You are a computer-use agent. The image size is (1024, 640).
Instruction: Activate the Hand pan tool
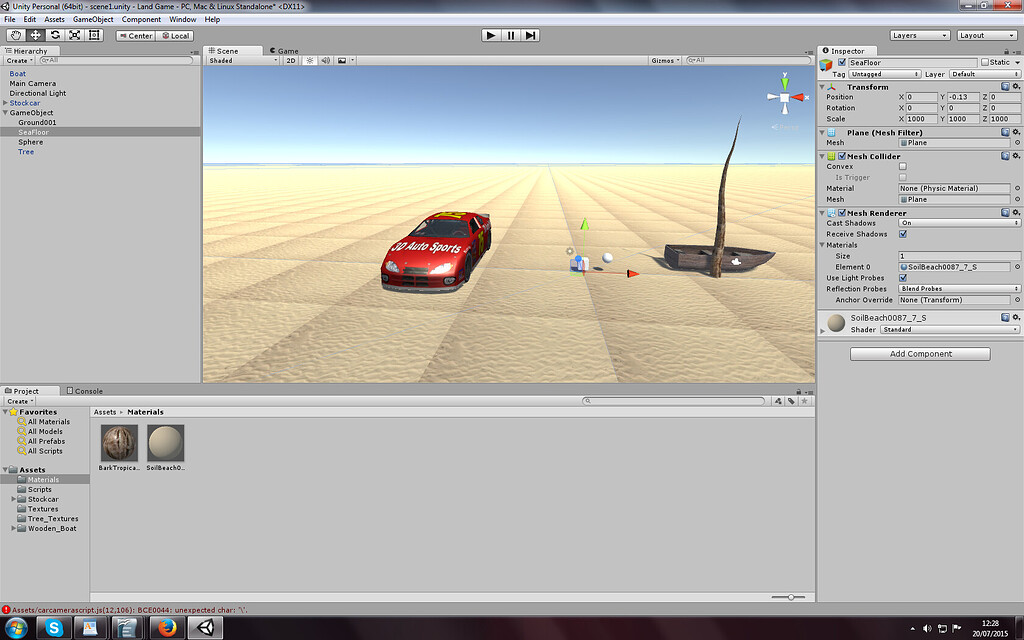[x=15, y=35]
